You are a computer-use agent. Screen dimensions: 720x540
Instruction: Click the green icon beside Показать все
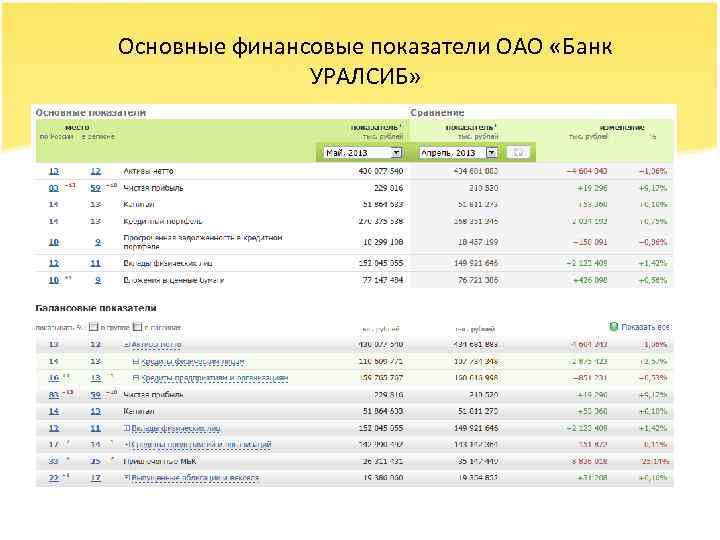click(613, 326)
